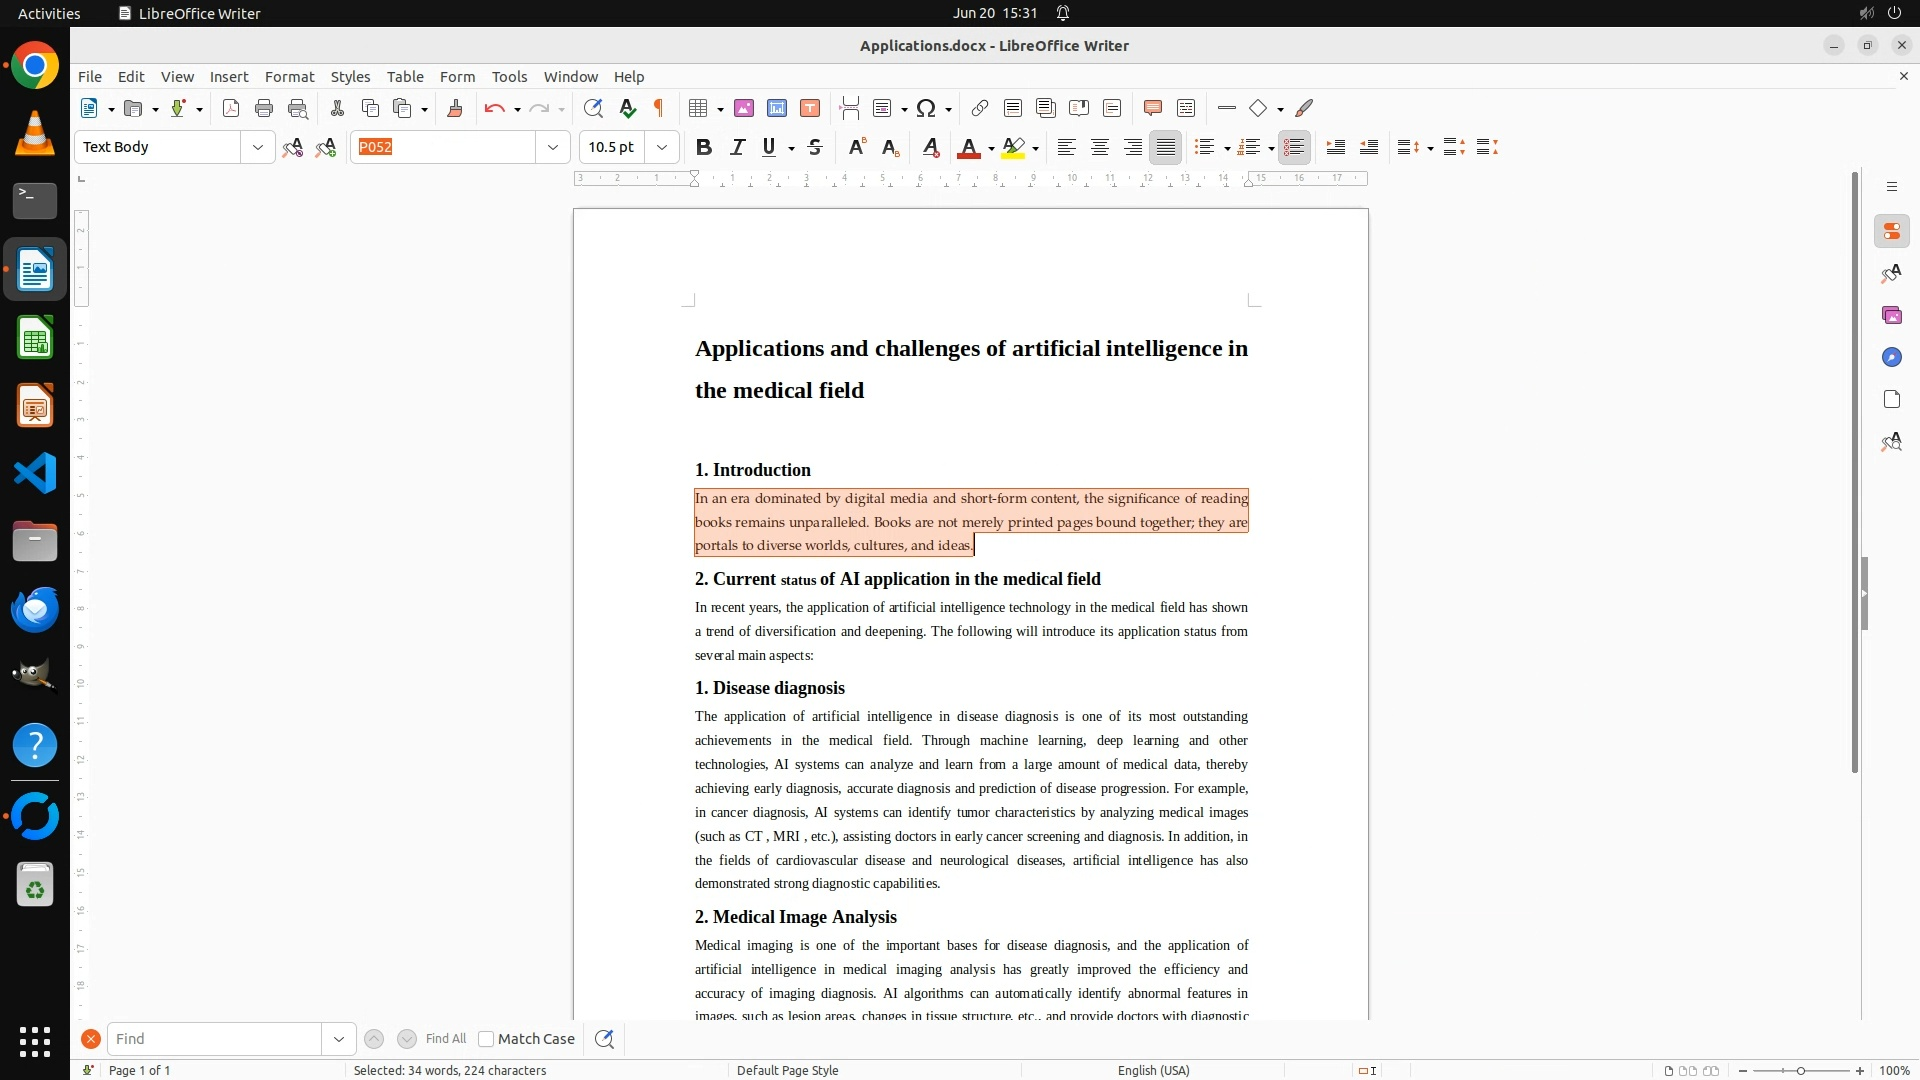Click inside the Find text field
Viewport: 1920px width, 1080px height.
point(214,1039)
